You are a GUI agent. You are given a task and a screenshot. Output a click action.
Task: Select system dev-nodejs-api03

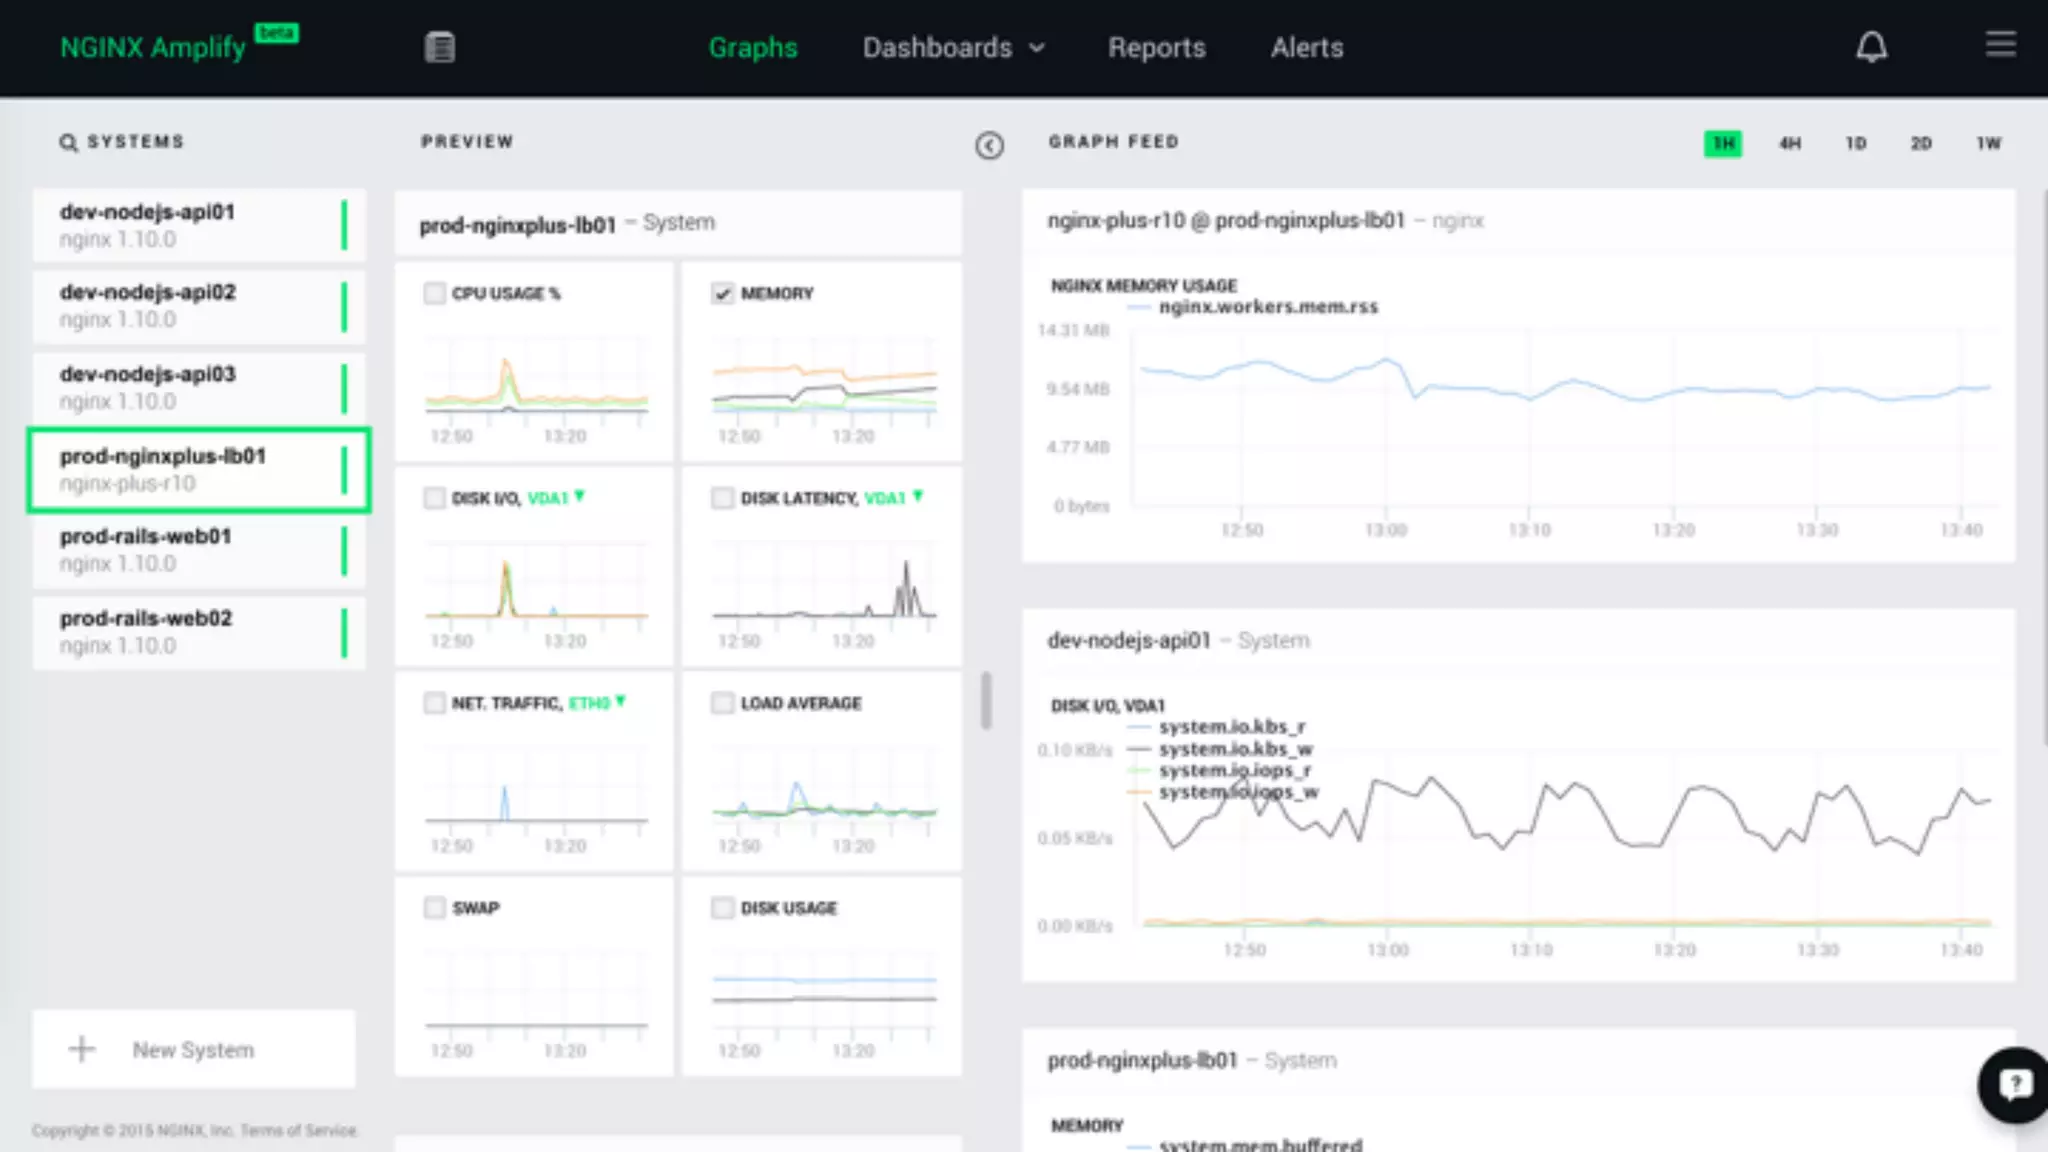199,387
